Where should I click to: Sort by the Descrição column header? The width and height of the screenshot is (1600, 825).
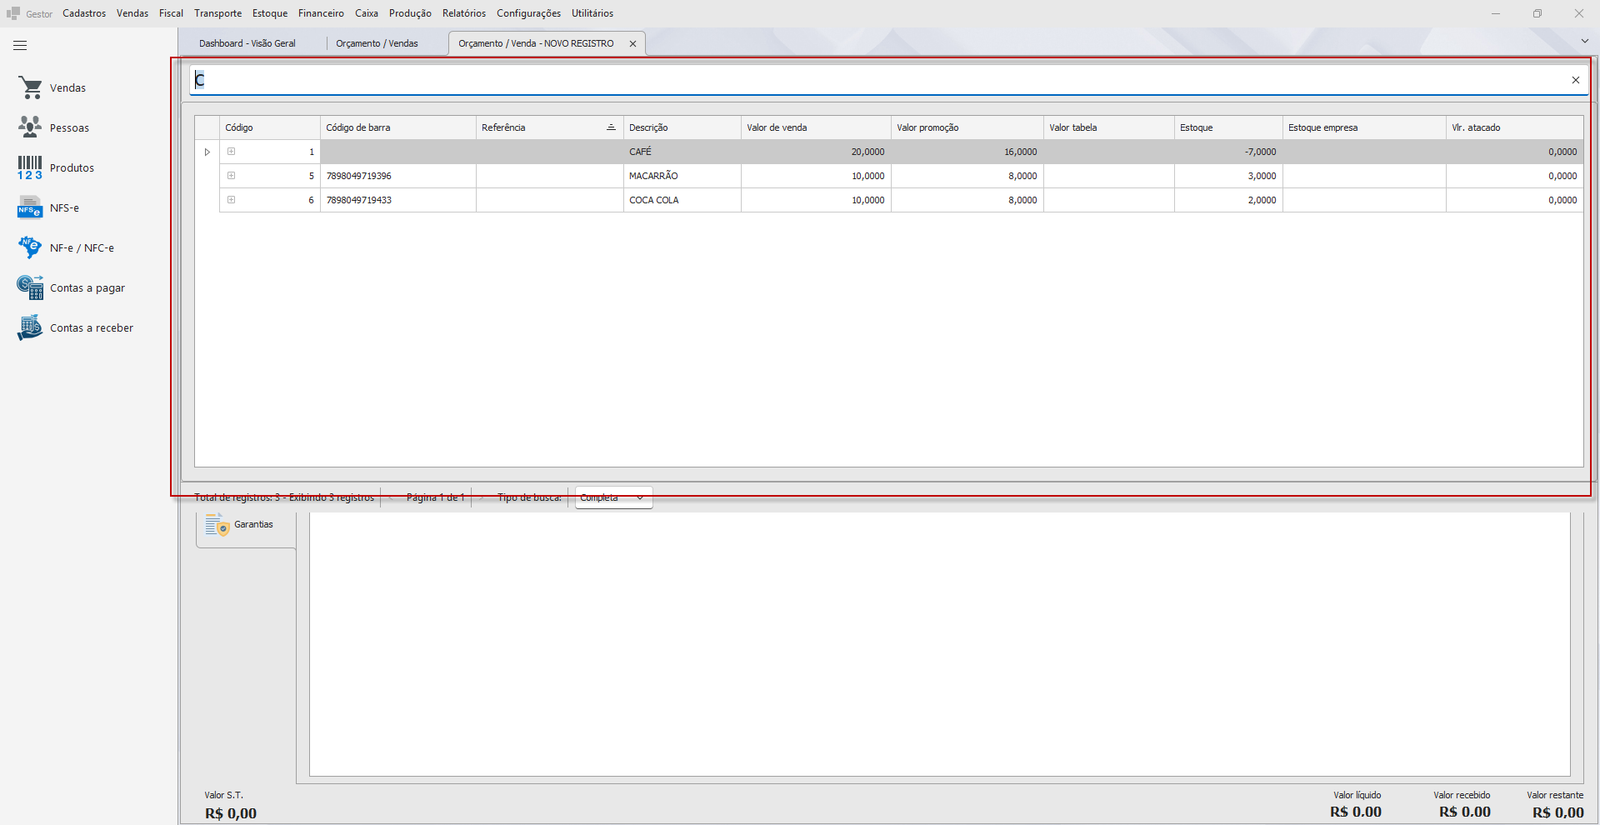682,128
